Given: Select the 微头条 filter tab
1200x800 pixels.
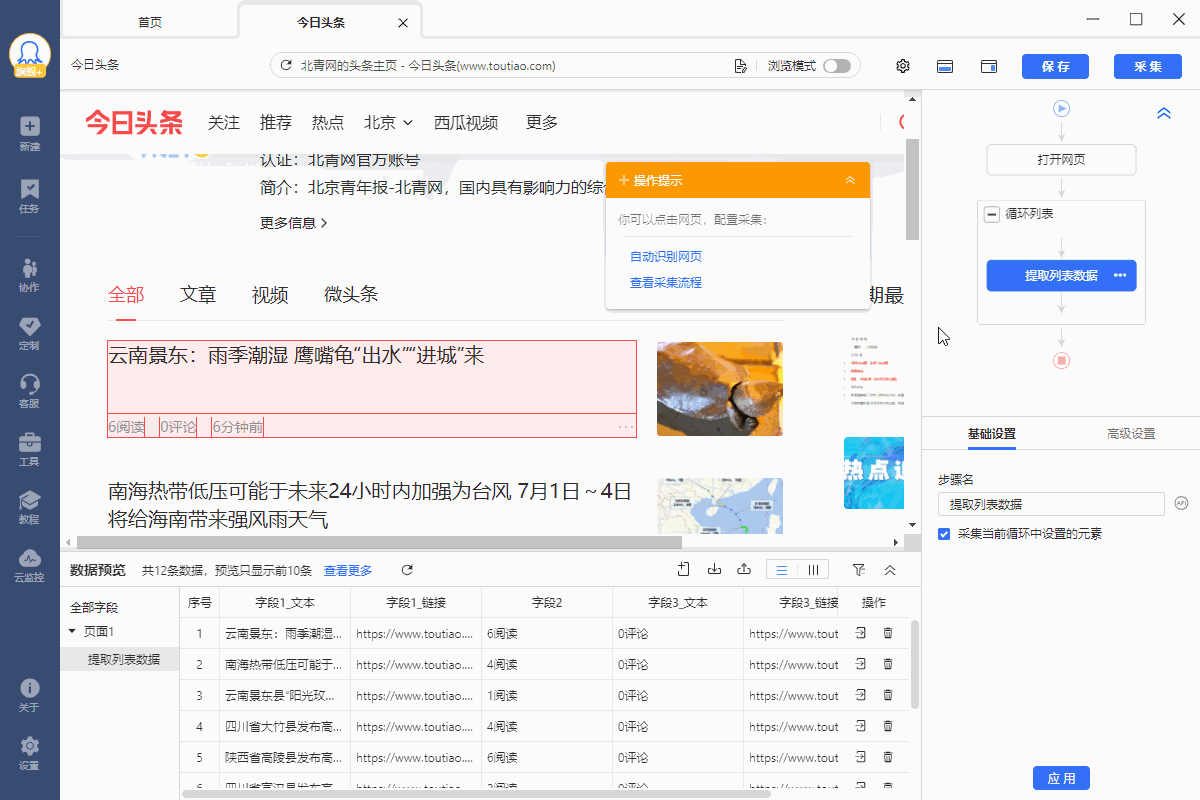Looking at the screenshot, I should tap(351, 294).
